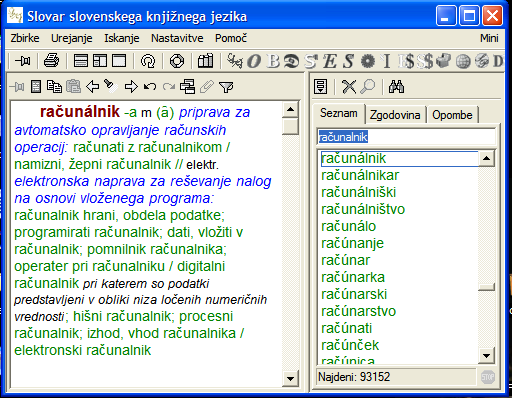This screenshot has height=398, width=512.
Task: Select the letter B dictionary icon
Action: [273, 61]
